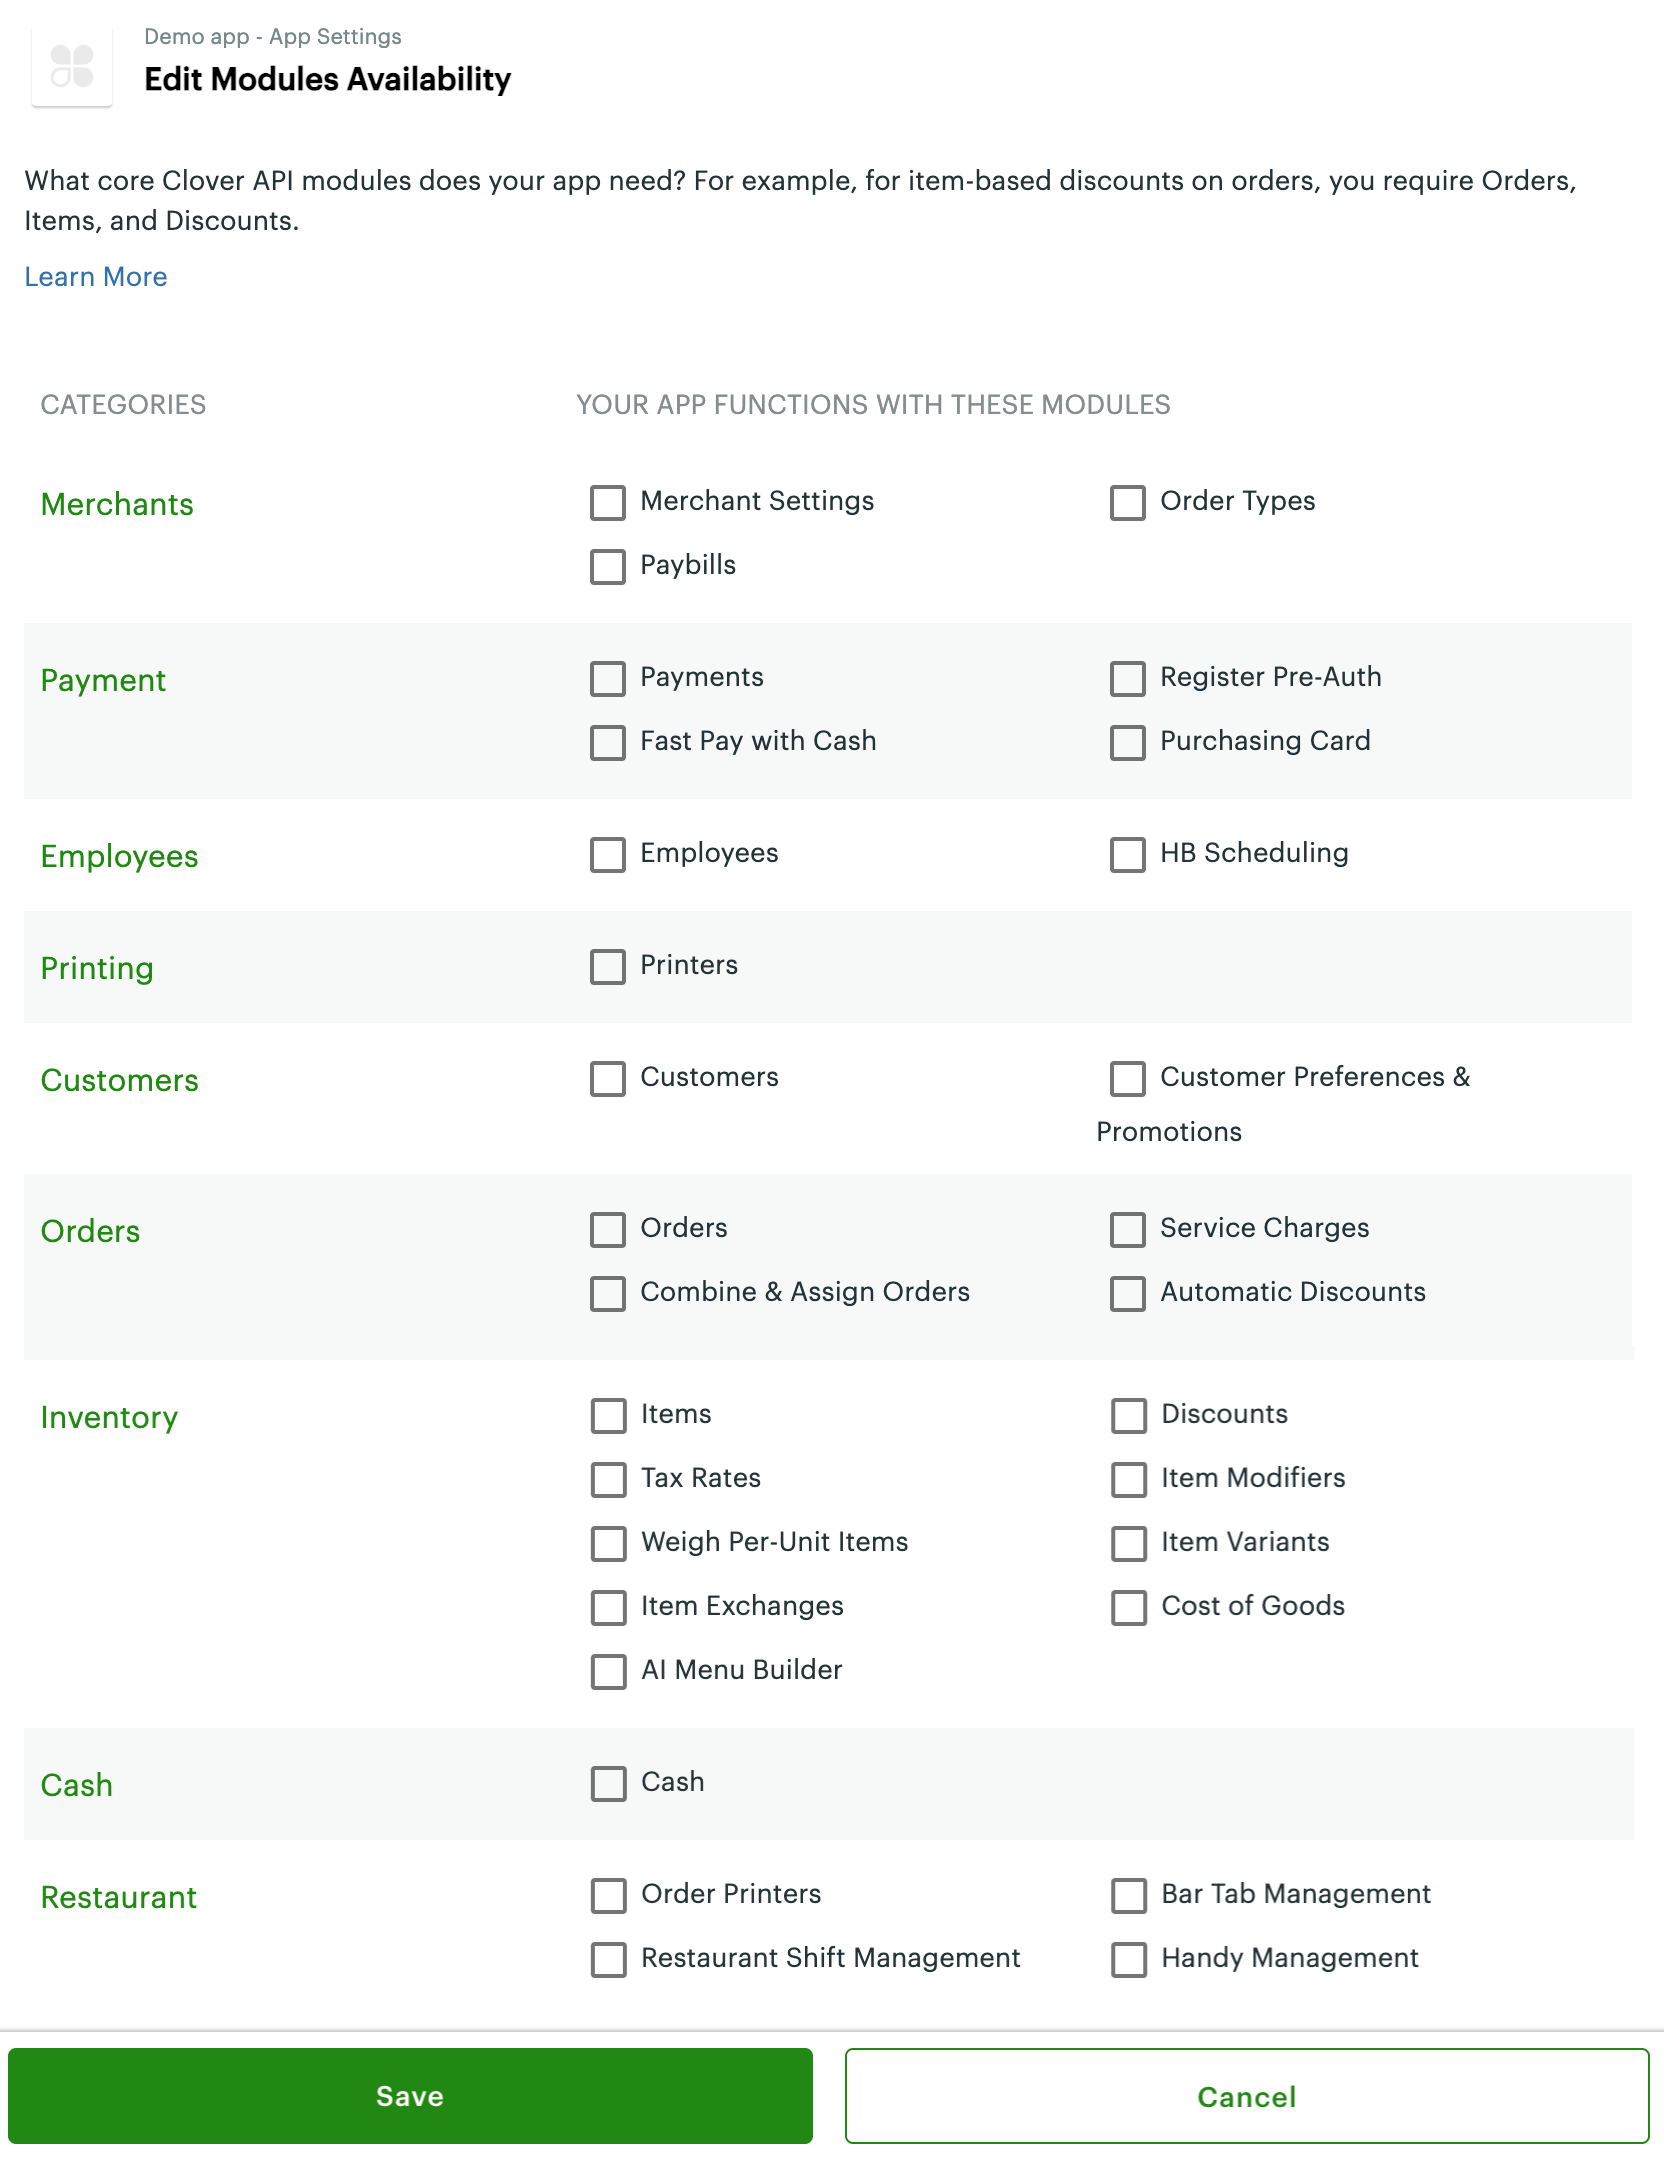Cancel editing modules availability
The width and height of the screenshot is (1664, 2172).
click(1245, 2096)
